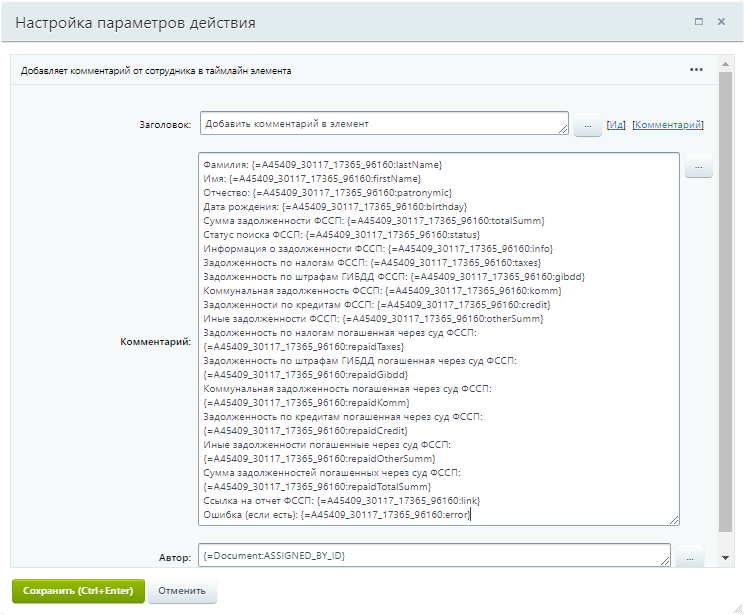
Task: Click inside the Комментарий text area
Action: pos(440,340)
